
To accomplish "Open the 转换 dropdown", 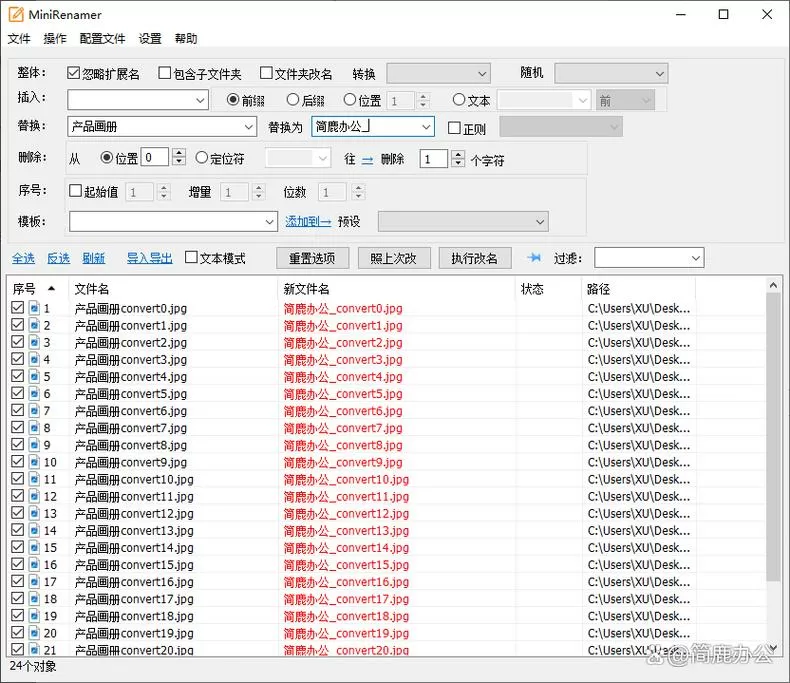I will [438, 74].
